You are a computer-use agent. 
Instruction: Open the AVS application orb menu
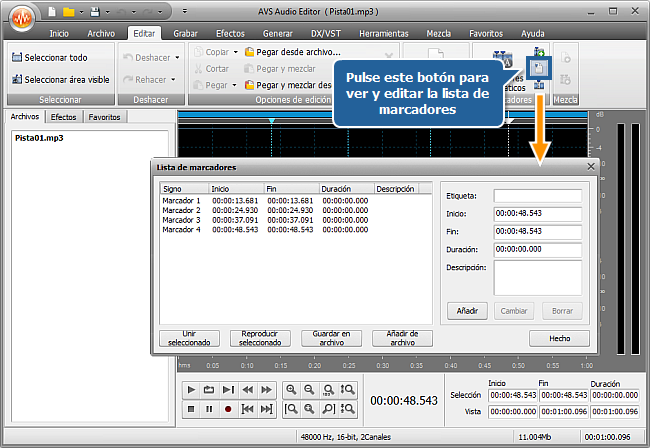coord(22,19)
